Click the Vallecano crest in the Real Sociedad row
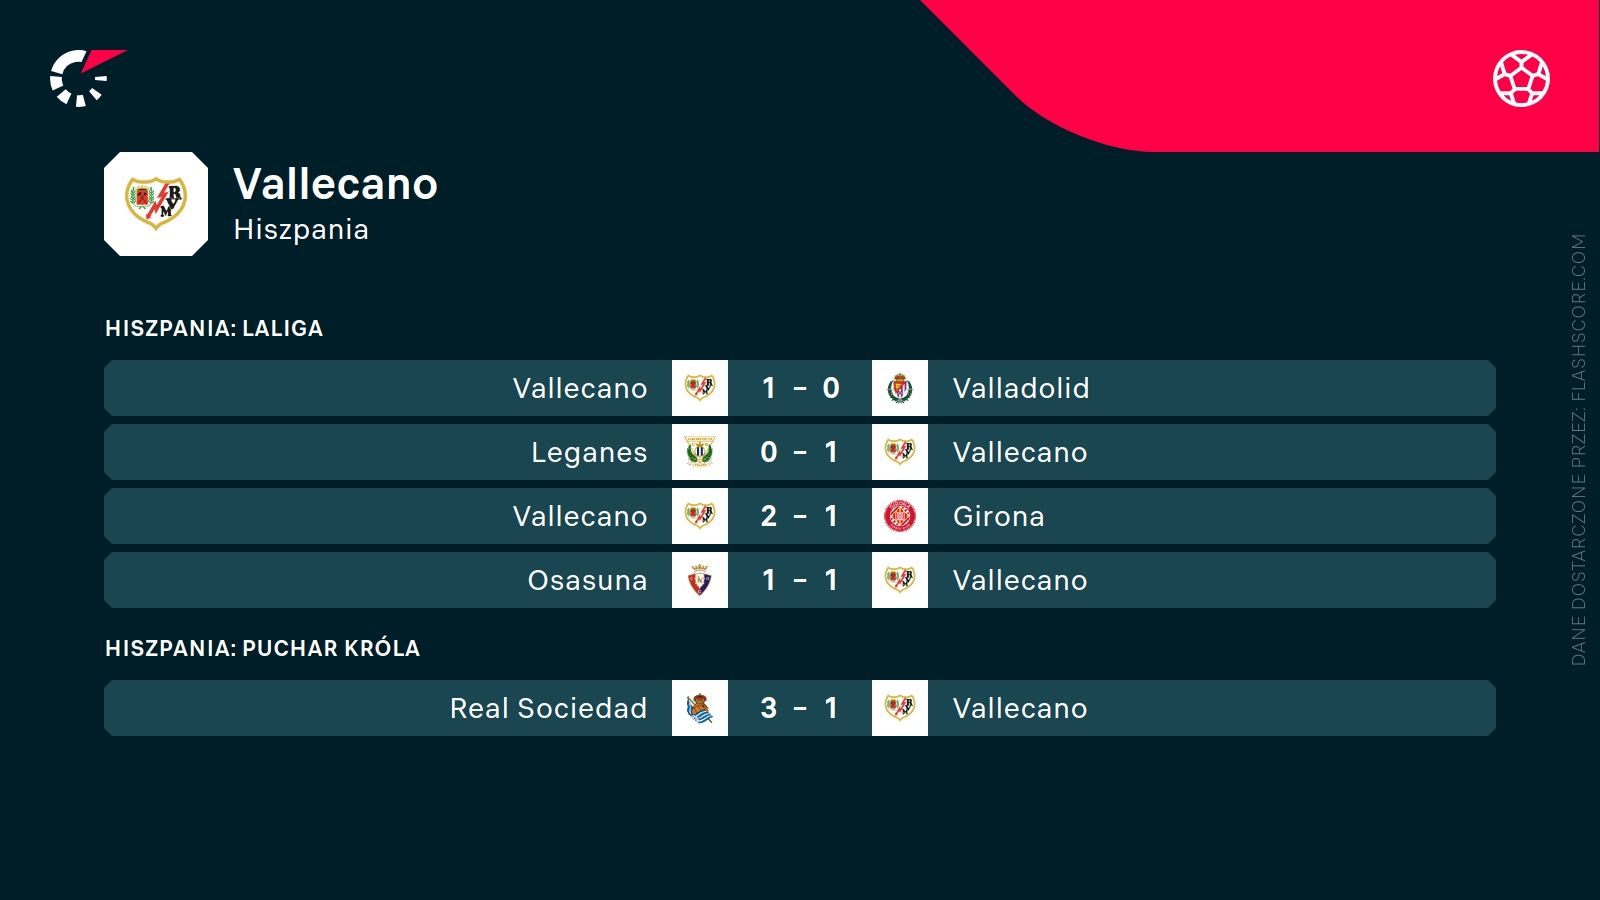 pos(900,708)
